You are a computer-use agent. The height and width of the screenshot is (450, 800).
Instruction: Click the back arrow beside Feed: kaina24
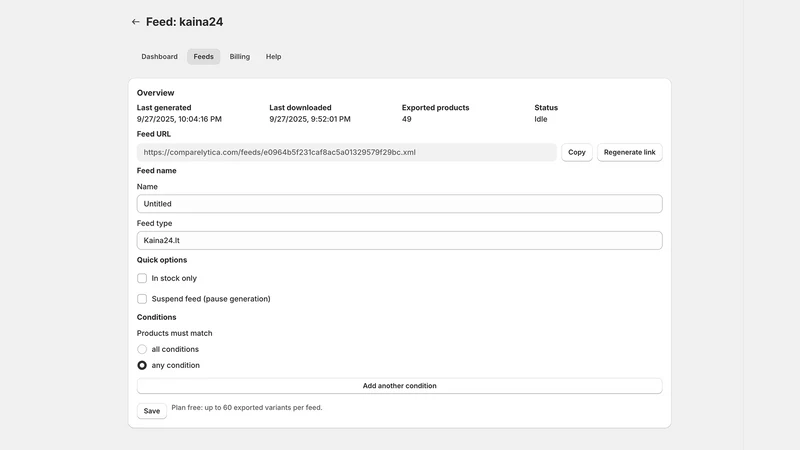[x=135, y=22]
